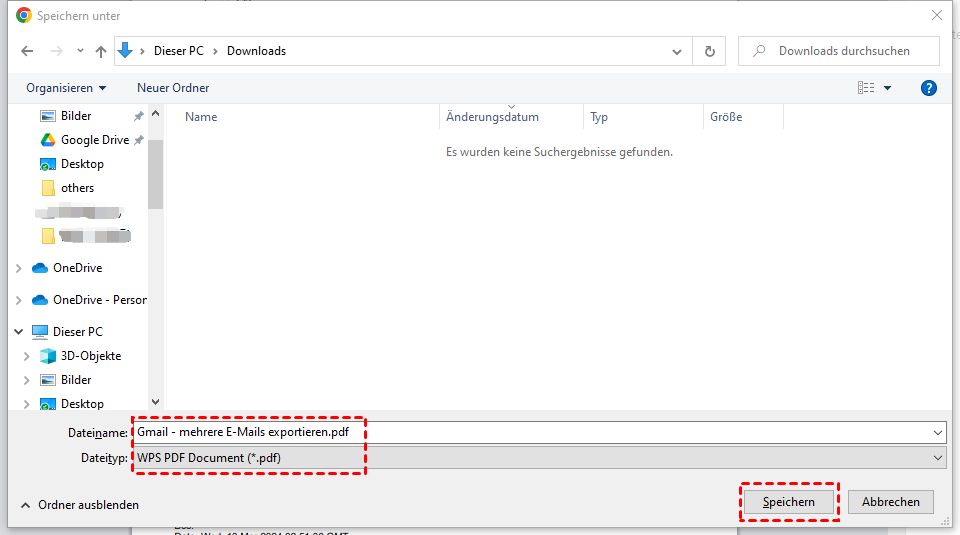The height and width of the screenshot is (535, 960).
Task: Click the others folder icon
Action: tap(48, 188)
